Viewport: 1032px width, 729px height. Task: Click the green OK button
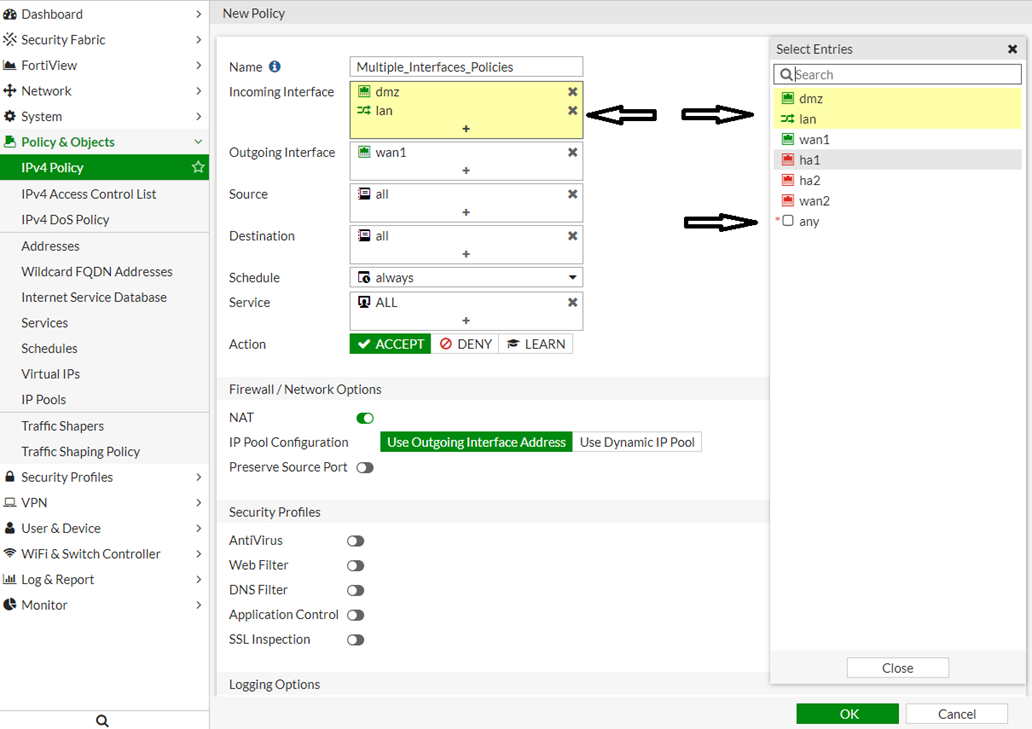click(x=847, y=714)
